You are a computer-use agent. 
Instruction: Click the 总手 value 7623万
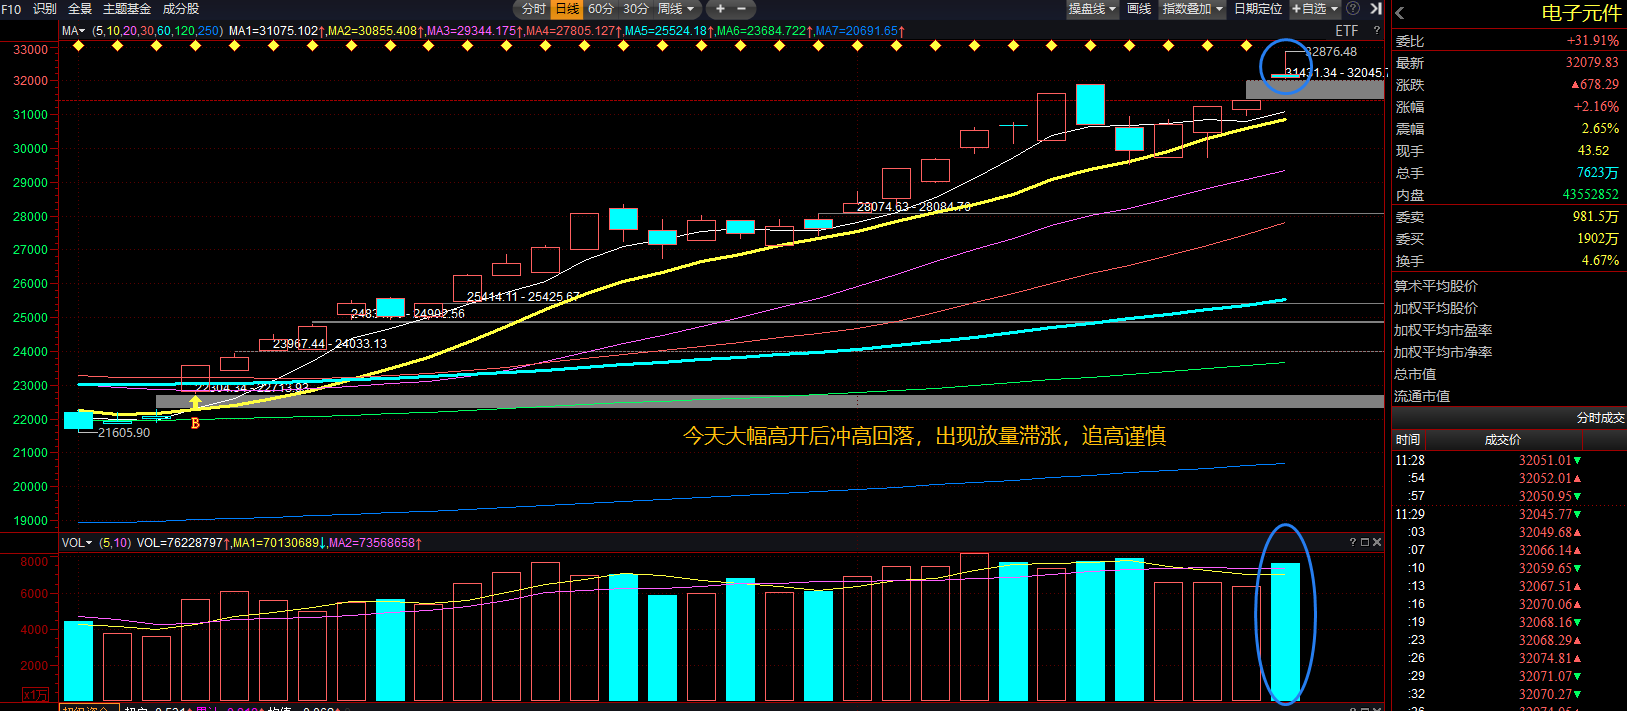tap(1597, 173)
